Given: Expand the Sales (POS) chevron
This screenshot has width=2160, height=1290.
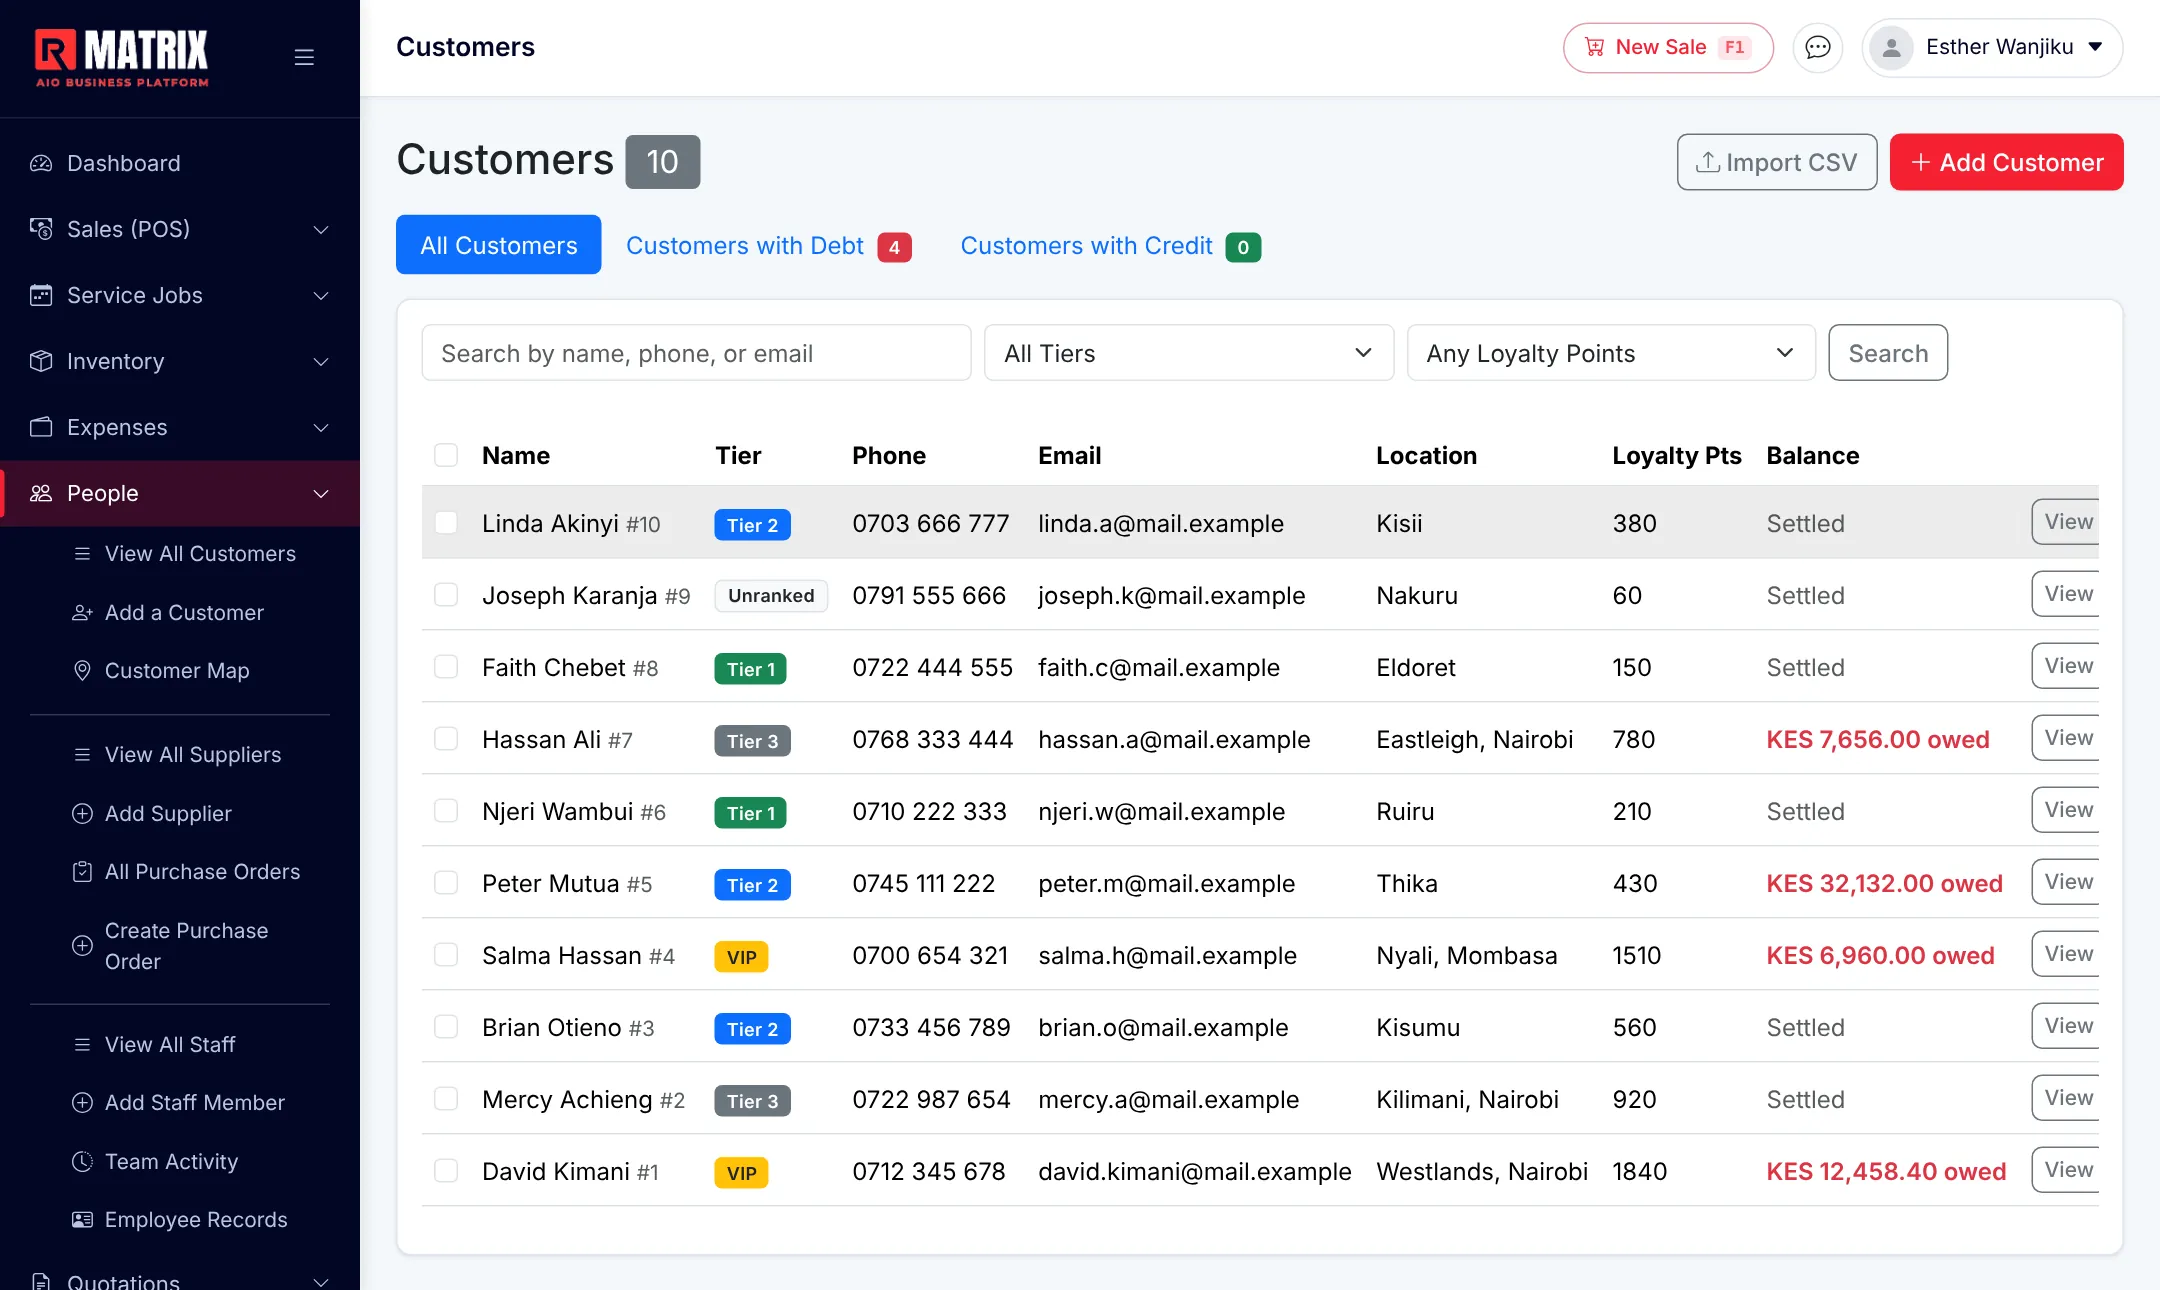Looking at the screenshot, I should click(321, 229).
